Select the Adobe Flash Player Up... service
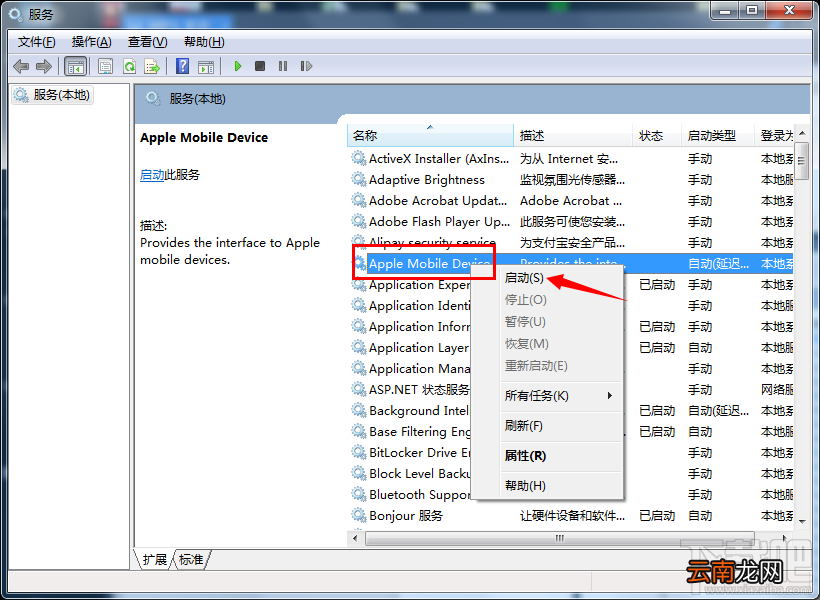This screenshot has height=600, width=820. click(572, 221)
